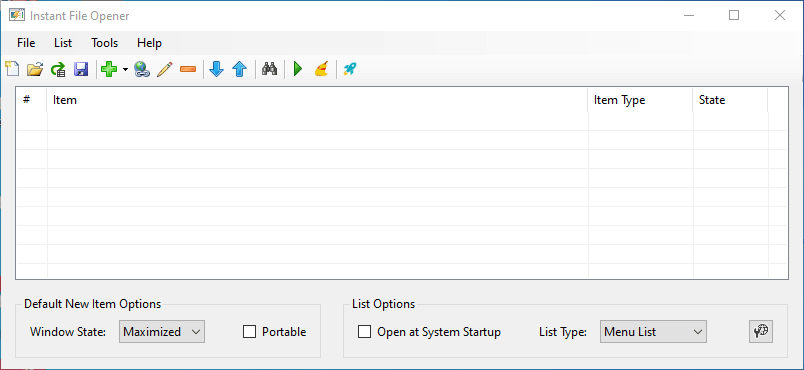Add a new item with the green plus

109,69
